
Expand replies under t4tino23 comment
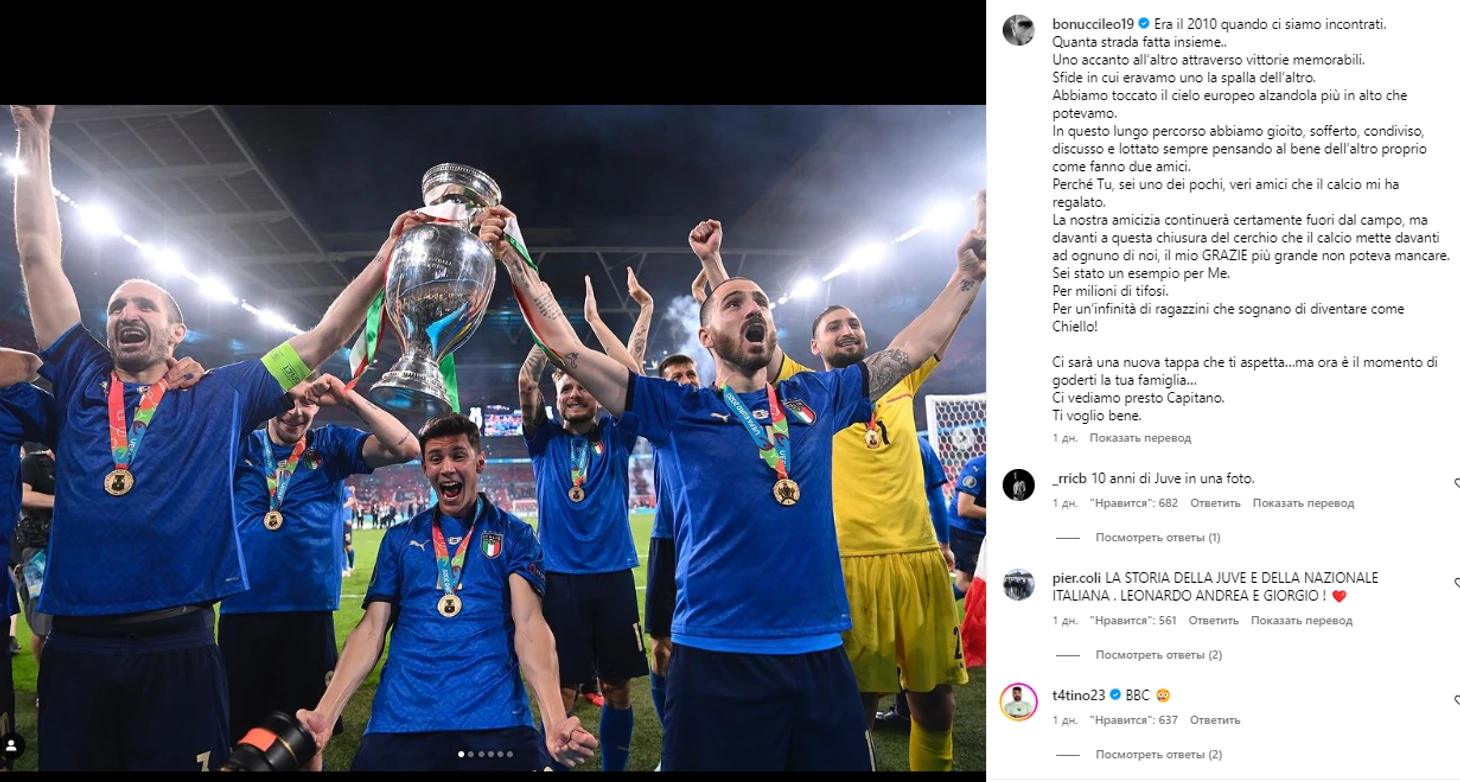point(1158,755)
